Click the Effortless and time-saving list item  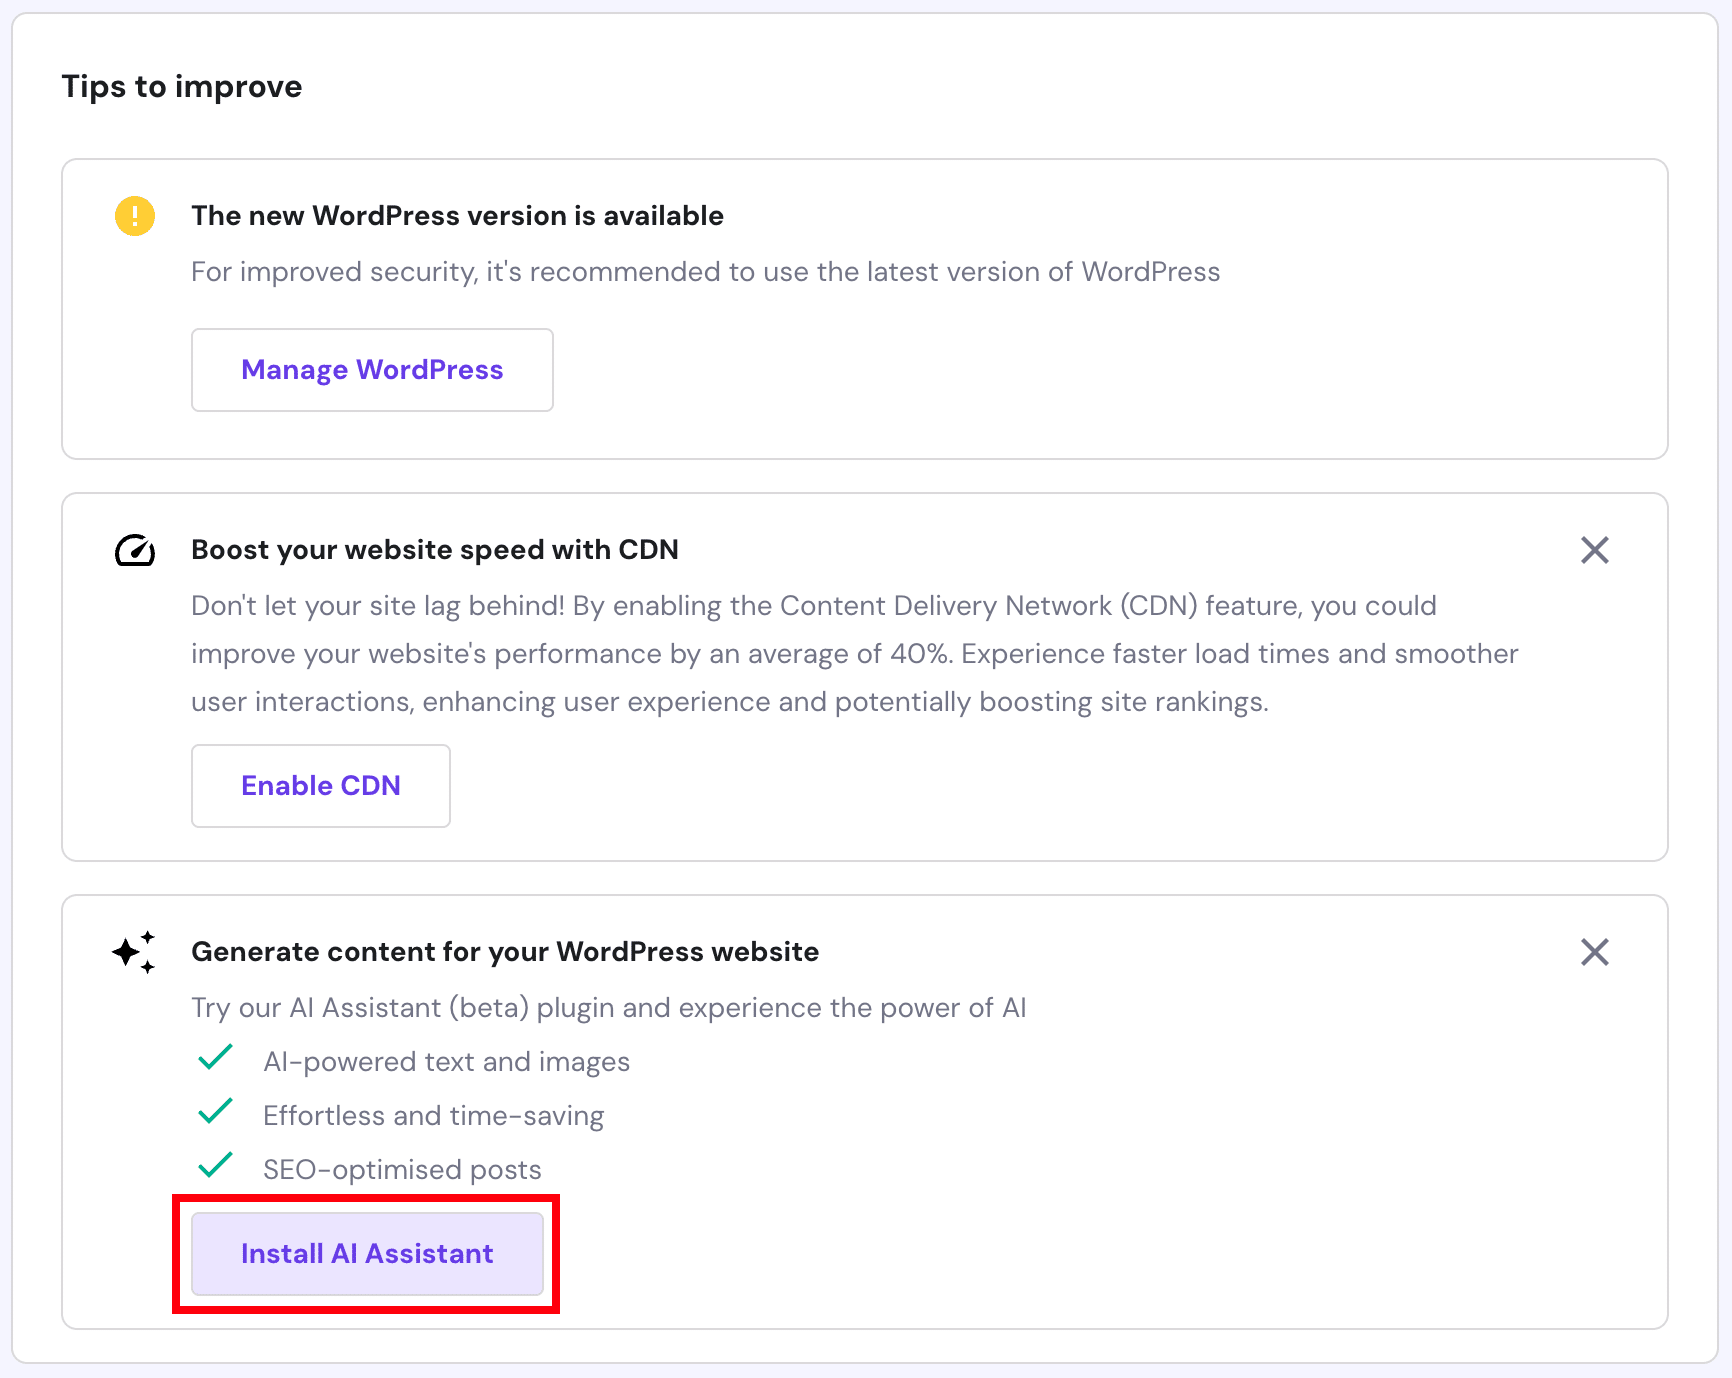[433, 1115]
